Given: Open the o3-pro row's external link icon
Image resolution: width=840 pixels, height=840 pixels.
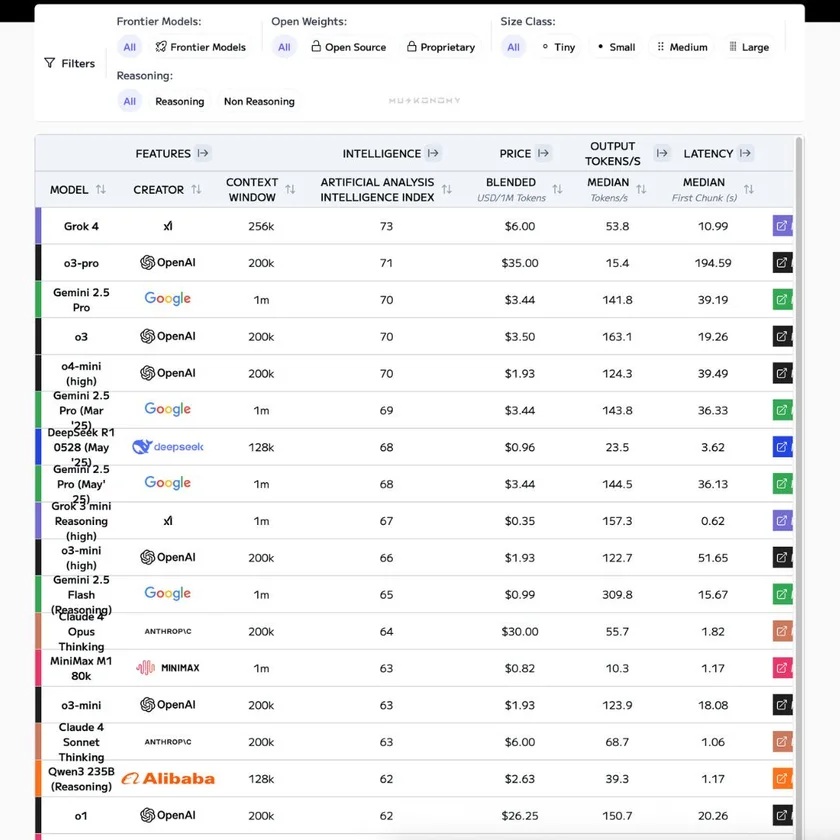Looking at the screenshot, I should click(x=782, y=263).
